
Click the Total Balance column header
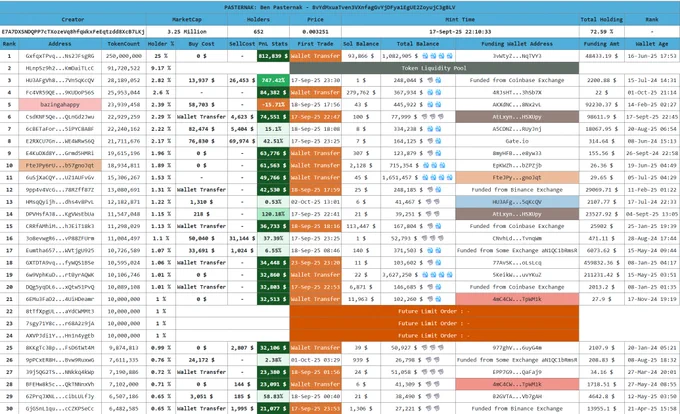tap(418, 44)
